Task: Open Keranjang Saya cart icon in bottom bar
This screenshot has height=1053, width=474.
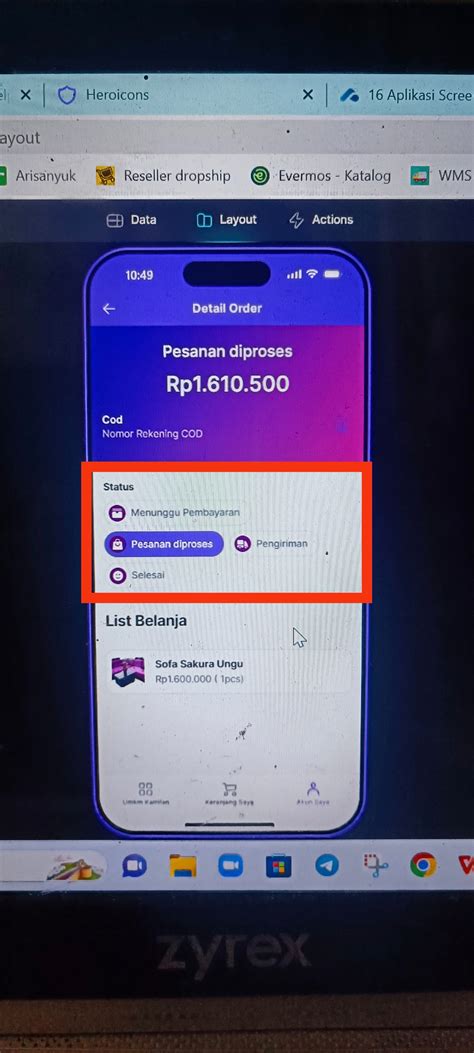Action: click(x=229, y=788)
